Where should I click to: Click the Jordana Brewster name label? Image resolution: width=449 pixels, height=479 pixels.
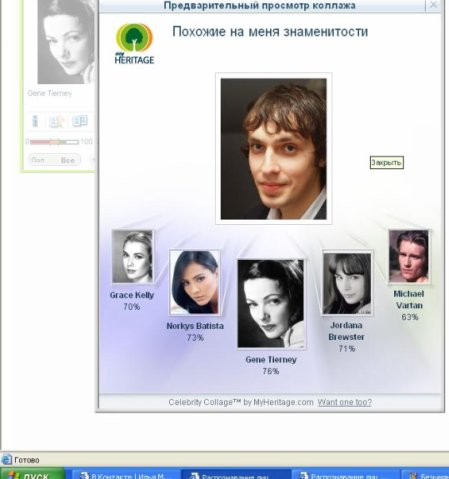(x=346, y=331)
